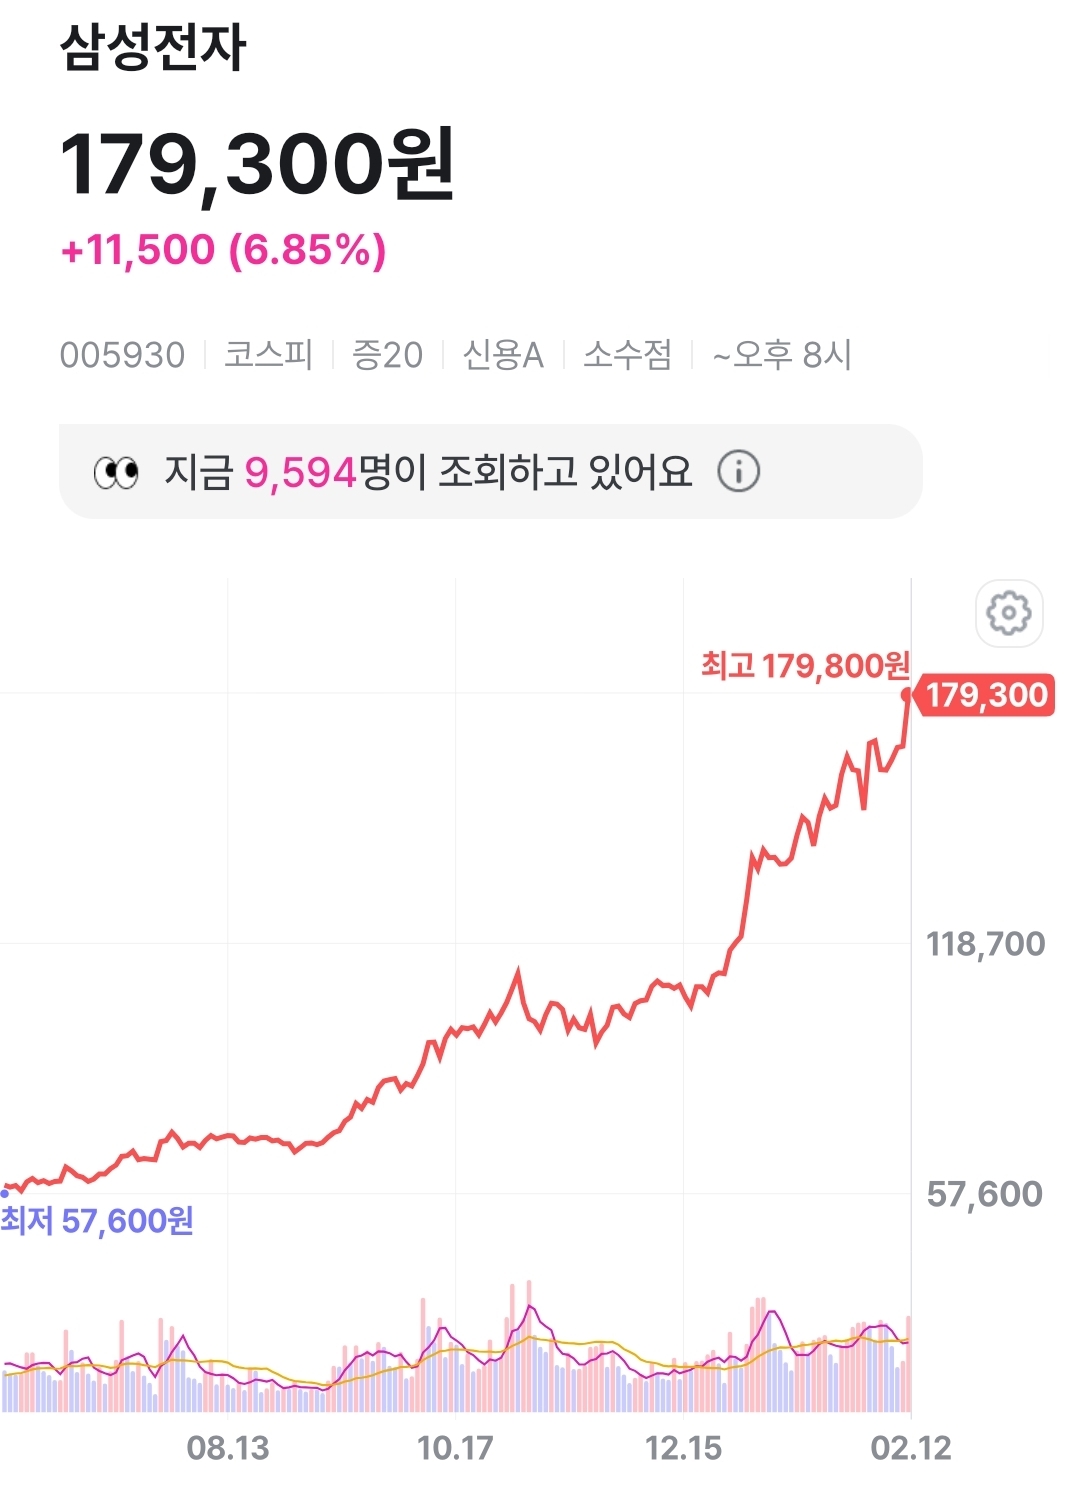Tap the 증20 margin tag

(387, 355)
